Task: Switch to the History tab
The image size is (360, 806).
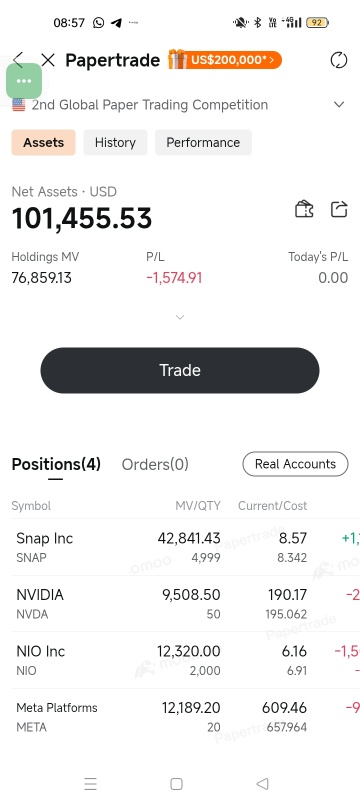Action: pyautogui.click(x=115, y=142)
